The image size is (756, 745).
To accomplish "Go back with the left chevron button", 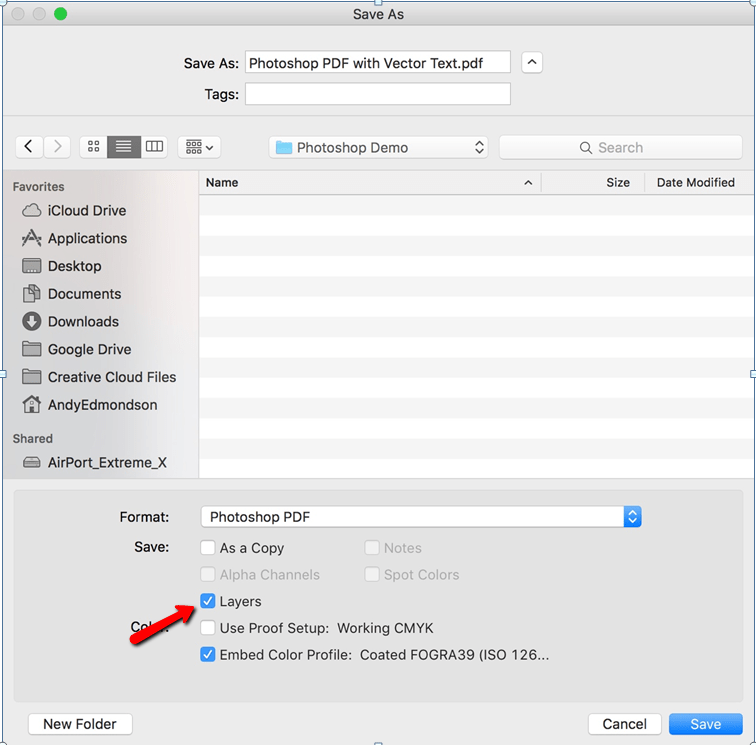I will click(x=29, y=147).
